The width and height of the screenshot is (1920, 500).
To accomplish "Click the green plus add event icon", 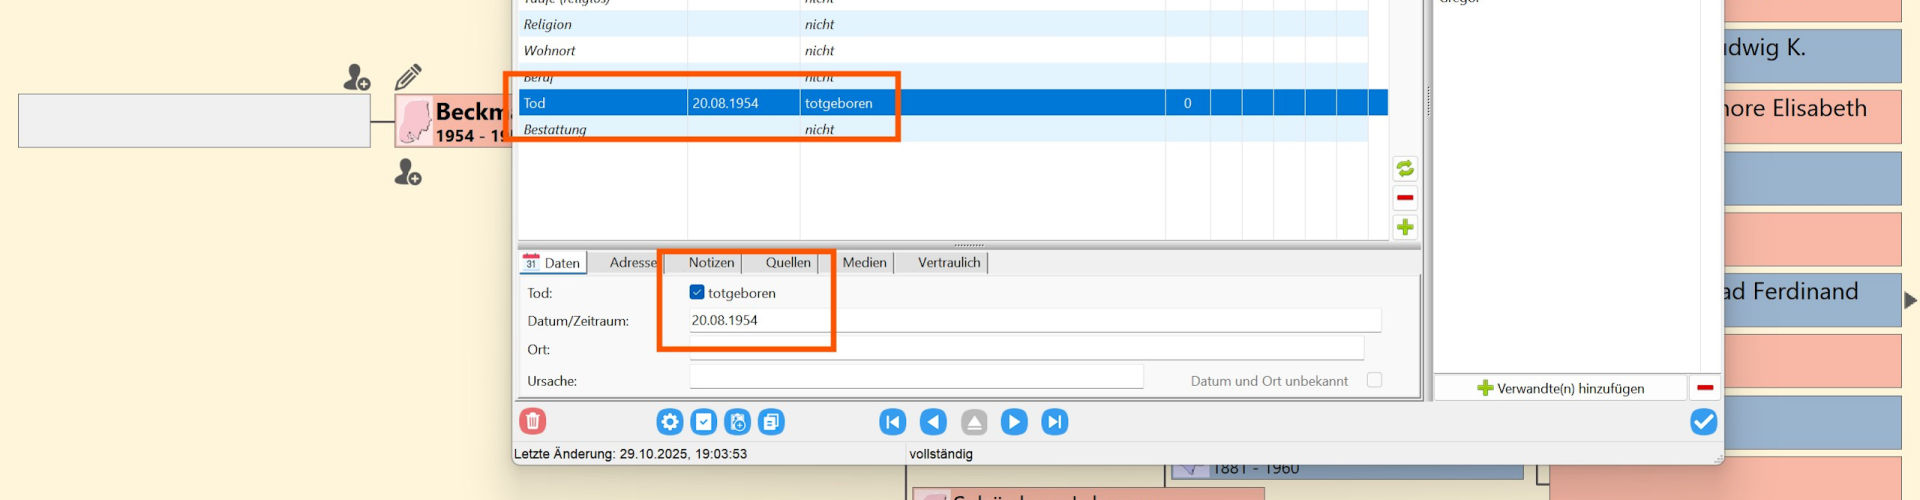I will click(1405, 228).
